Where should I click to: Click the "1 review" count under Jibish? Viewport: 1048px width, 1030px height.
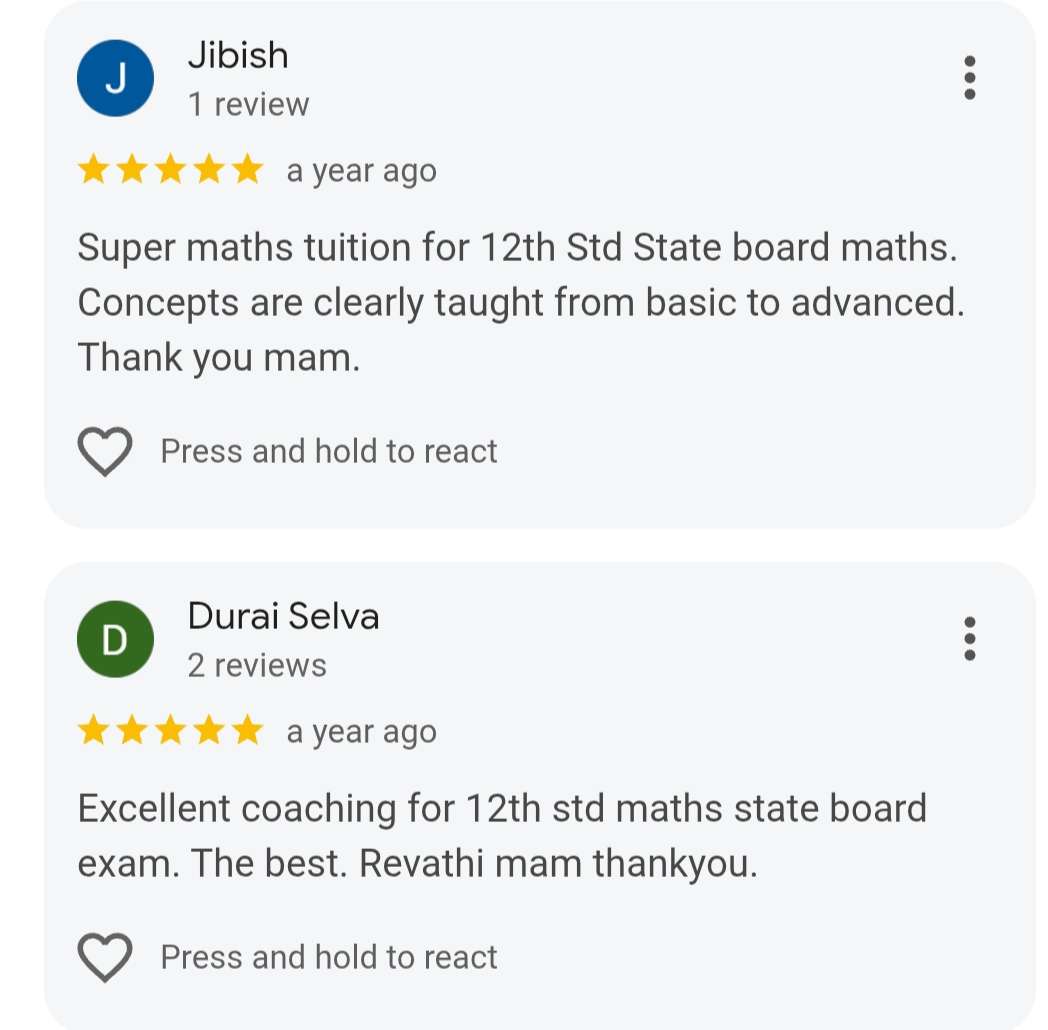248,104
